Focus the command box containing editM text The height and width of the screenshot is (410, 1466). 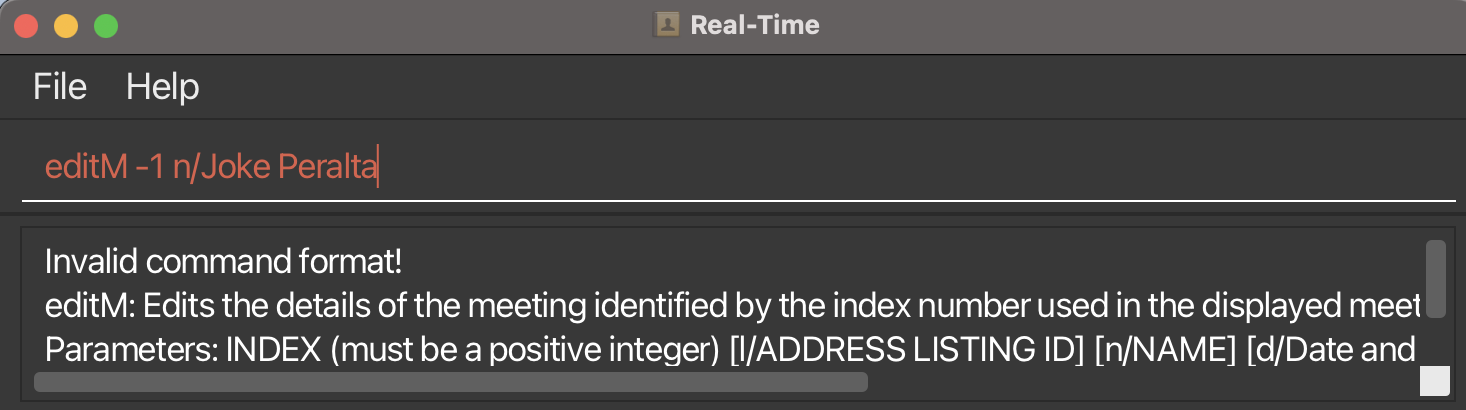click(738, 168)
